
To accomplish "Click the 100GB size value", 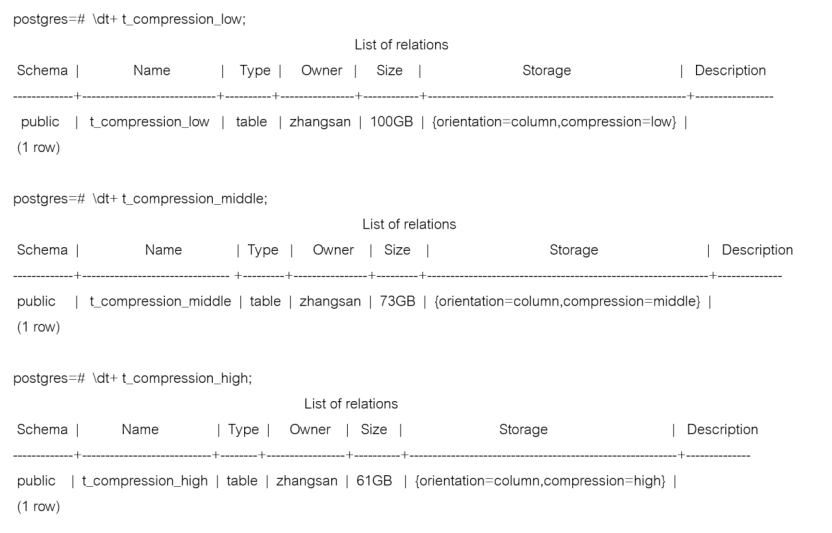I will [392, 122].
